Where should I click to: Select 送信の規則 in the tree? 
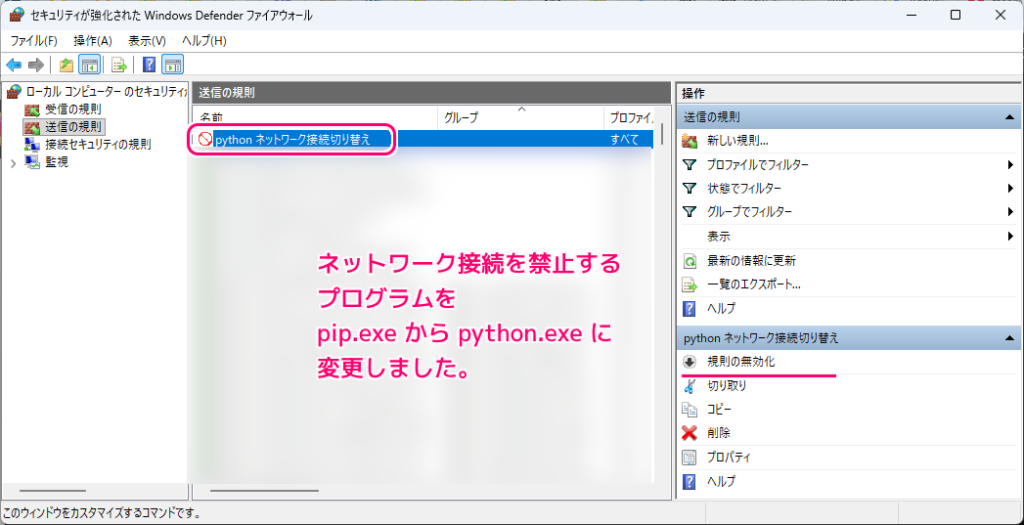point(73,125)
